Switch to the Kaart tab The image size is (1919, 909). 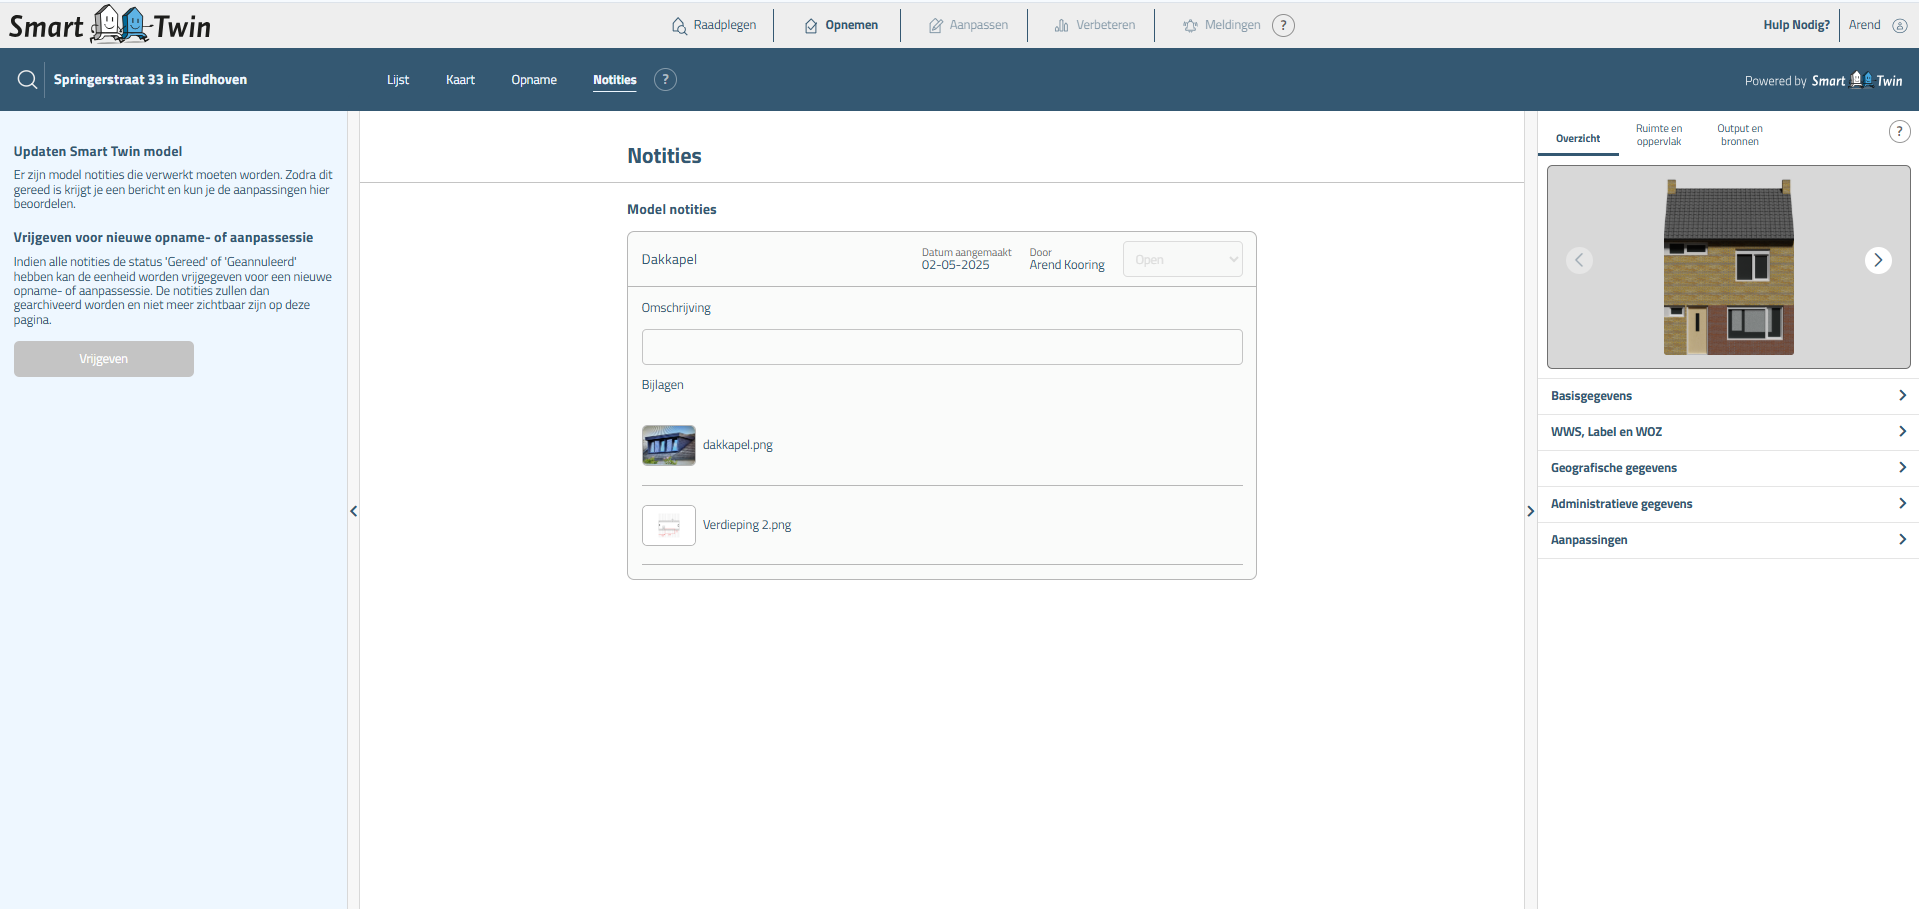[460, 80]
